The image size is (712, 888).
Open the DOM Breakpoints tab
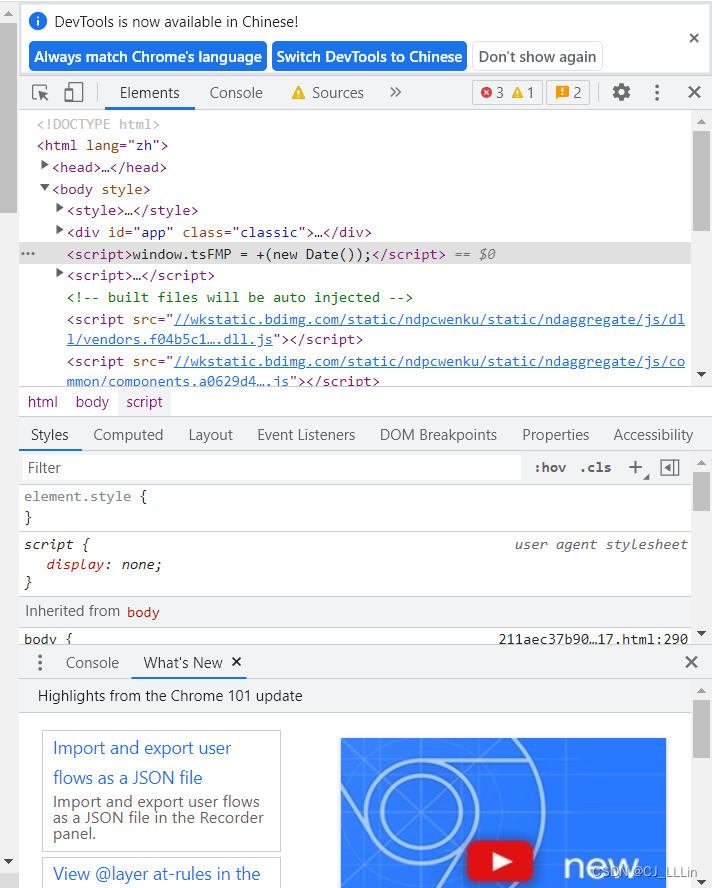tap(438, 435)
